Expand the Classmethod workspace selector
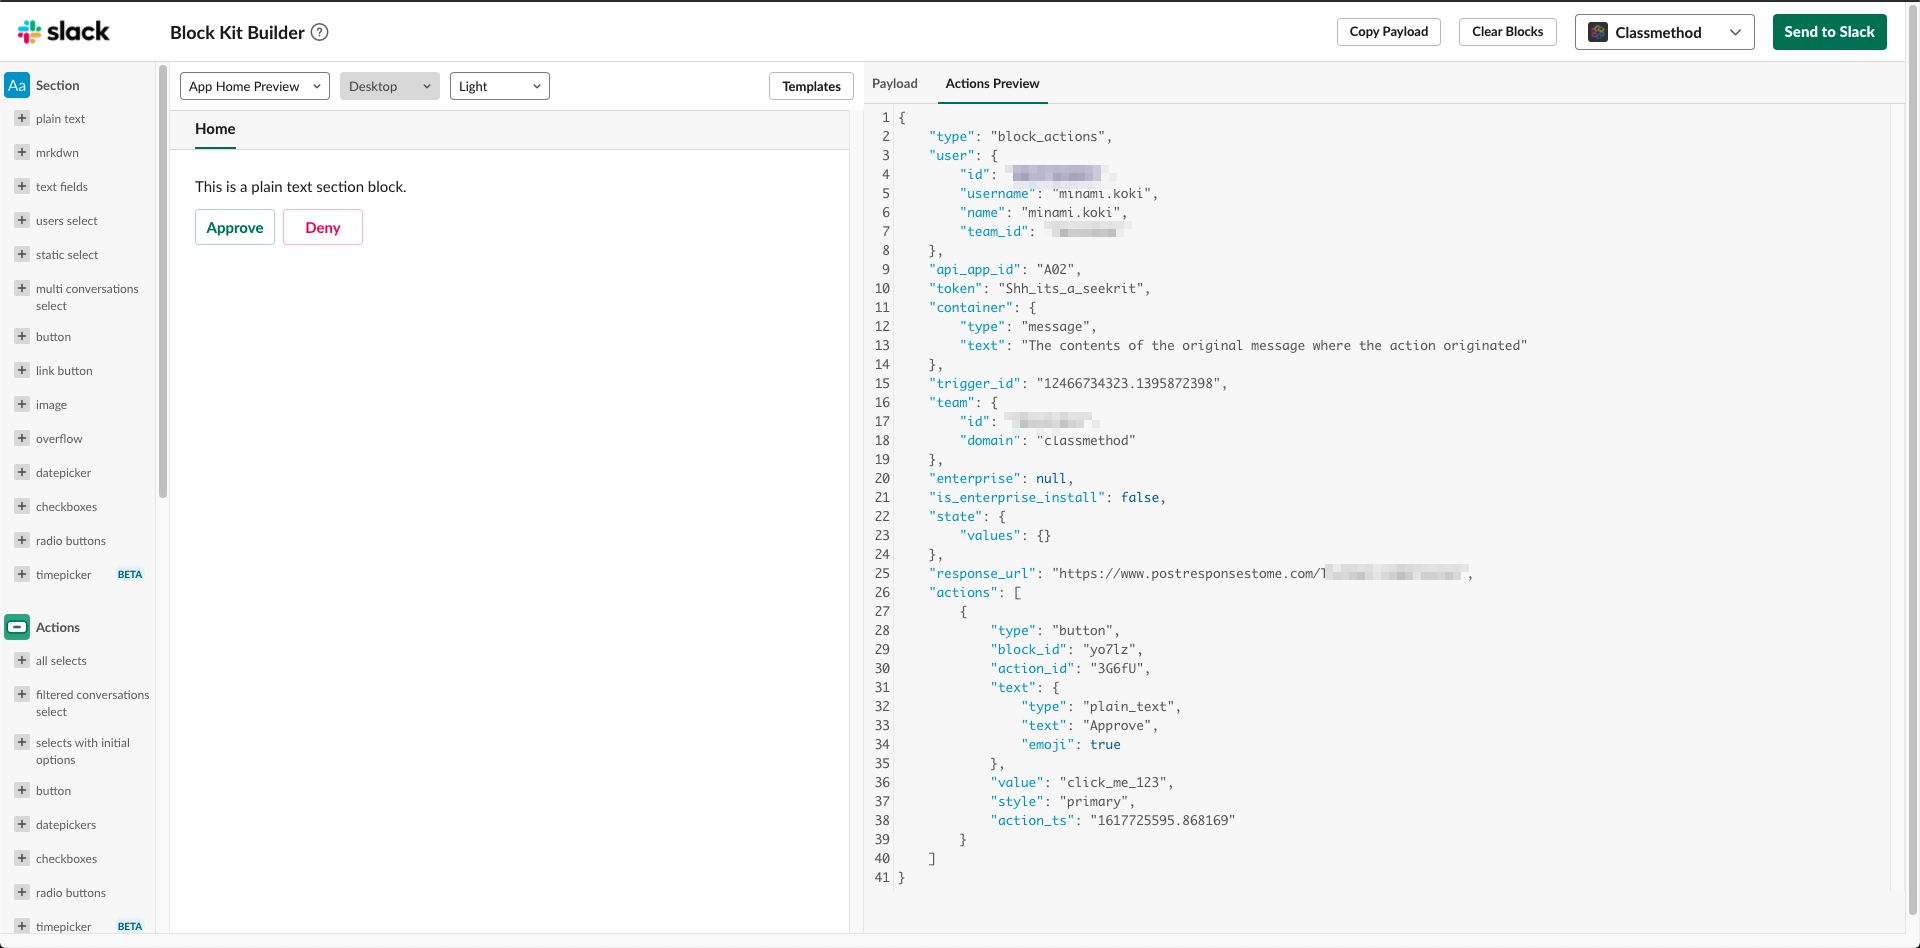1920x948 pixels. coord(1665,32)
